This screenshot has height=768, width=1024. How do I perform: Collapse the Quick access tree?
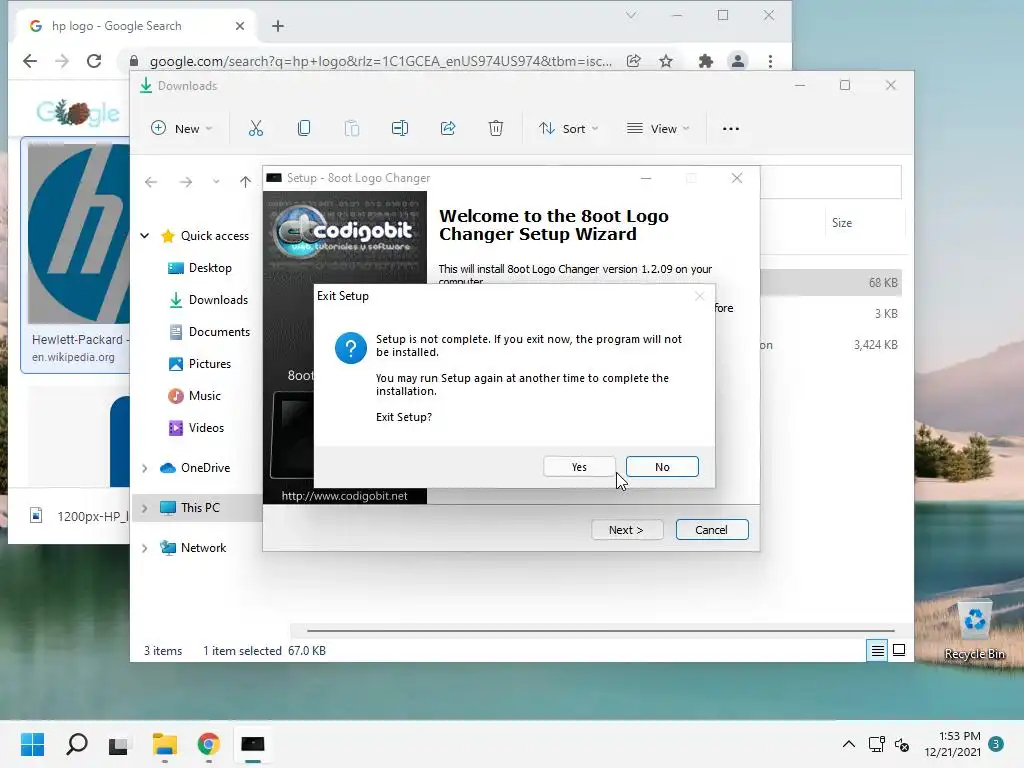click(x=145, y=236)
